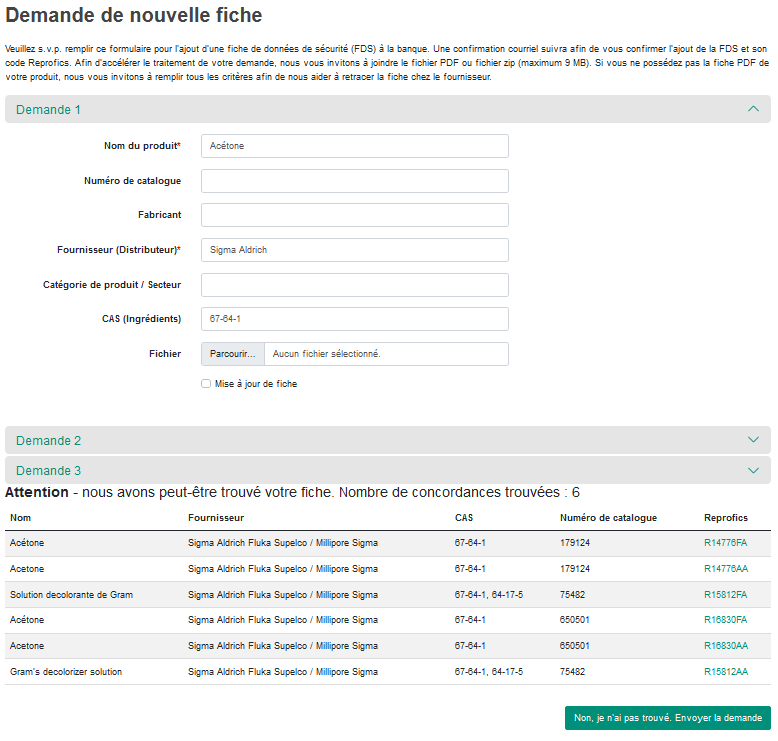Click the 'Numéro de catalogue' column header

click(608, 518)
